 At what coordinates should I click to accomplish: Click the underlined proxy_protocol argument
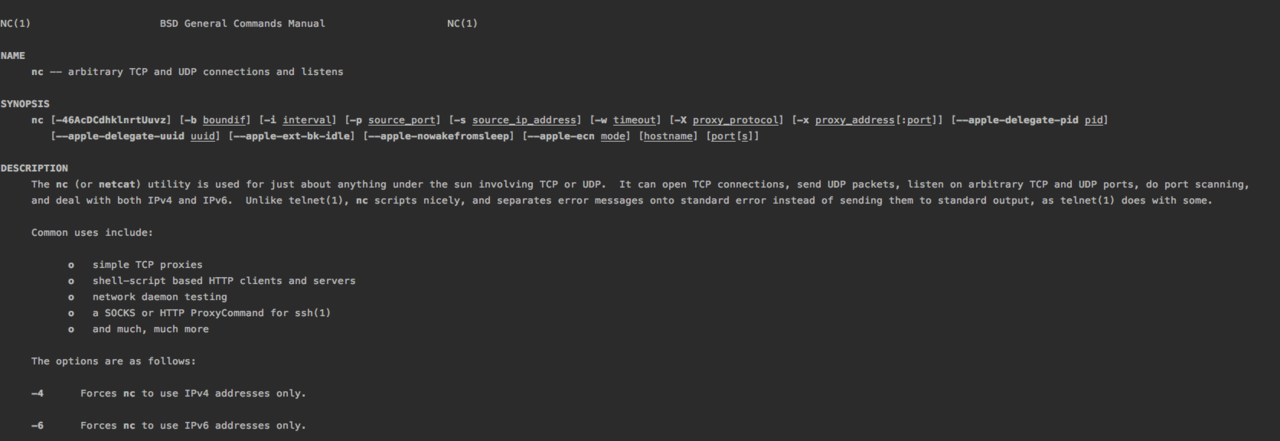click(x=736, y=120)
